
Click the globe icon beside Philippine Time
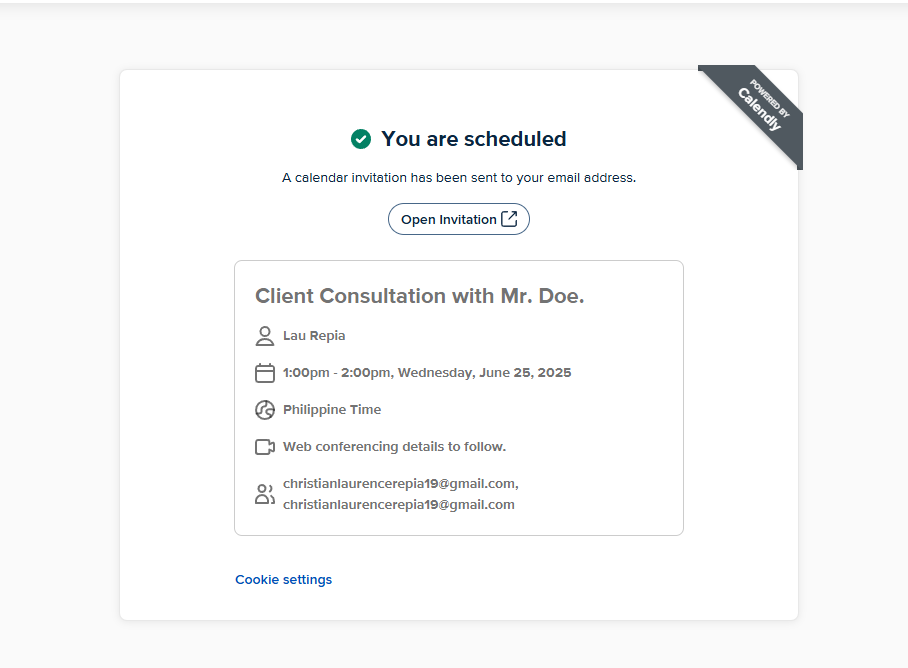pyautogui.click(x=265, y=410)
